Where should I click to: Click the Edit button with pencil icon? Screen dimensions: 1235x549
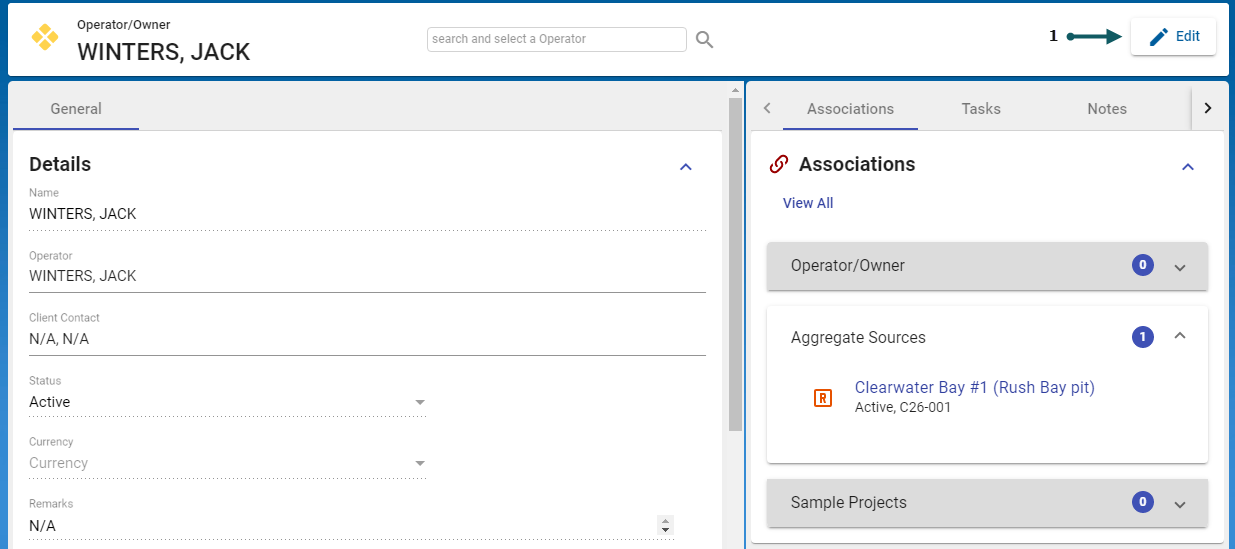pyautogui.click(x=1173, y=37)
